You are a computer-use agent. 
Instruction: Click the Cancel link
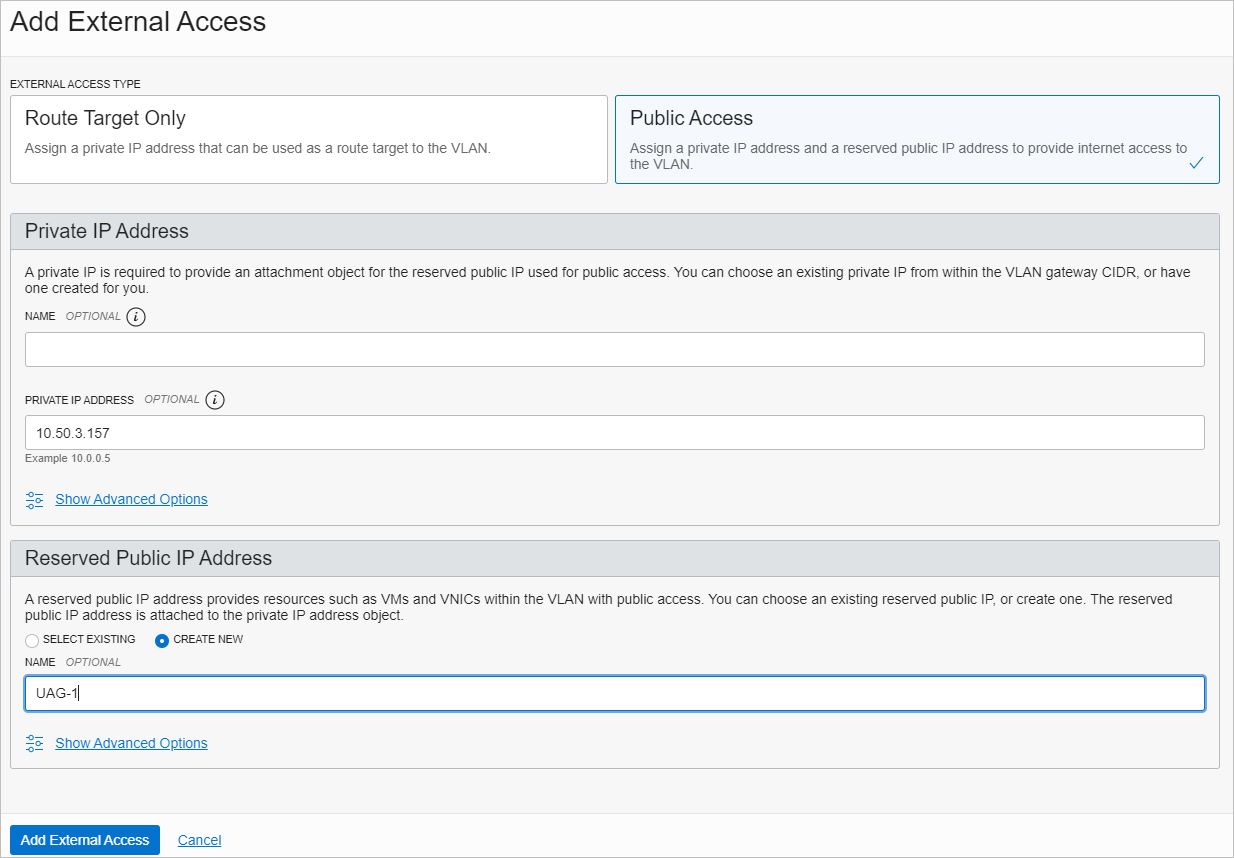tap(199, 840)
